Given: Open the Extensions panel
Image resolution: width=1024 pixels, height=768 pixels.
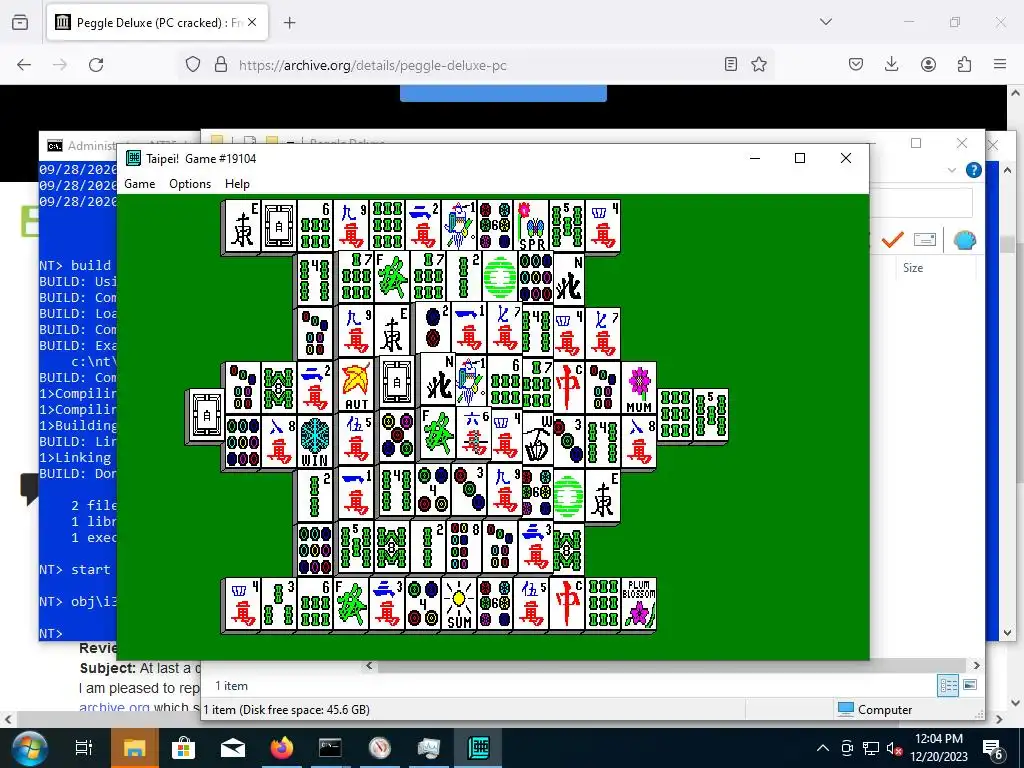Looking at the screenshot, I should point(964,64).
